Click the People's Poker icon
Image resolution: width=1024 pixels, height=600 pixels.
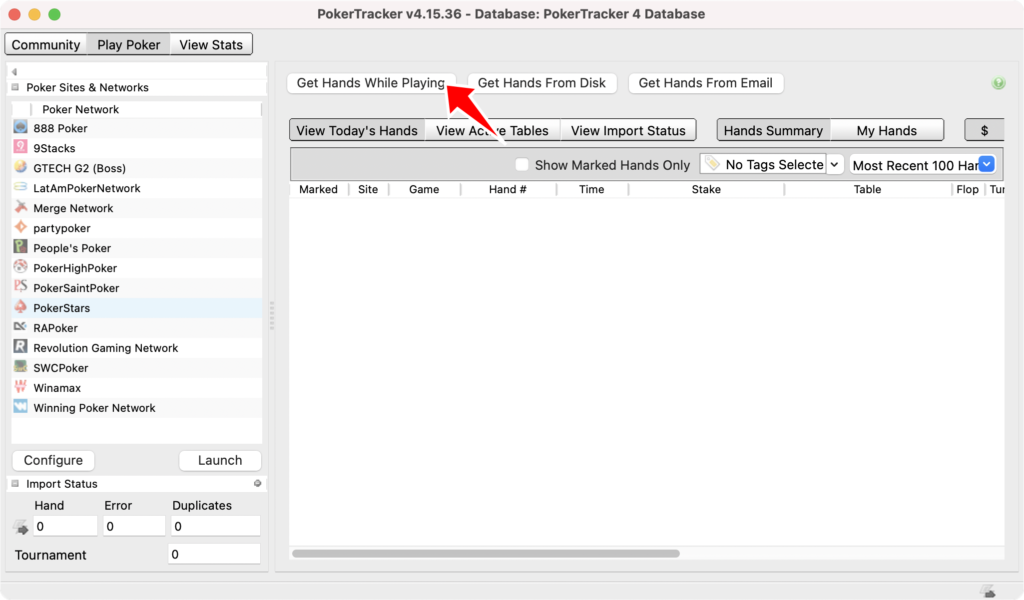click(21, 247)
